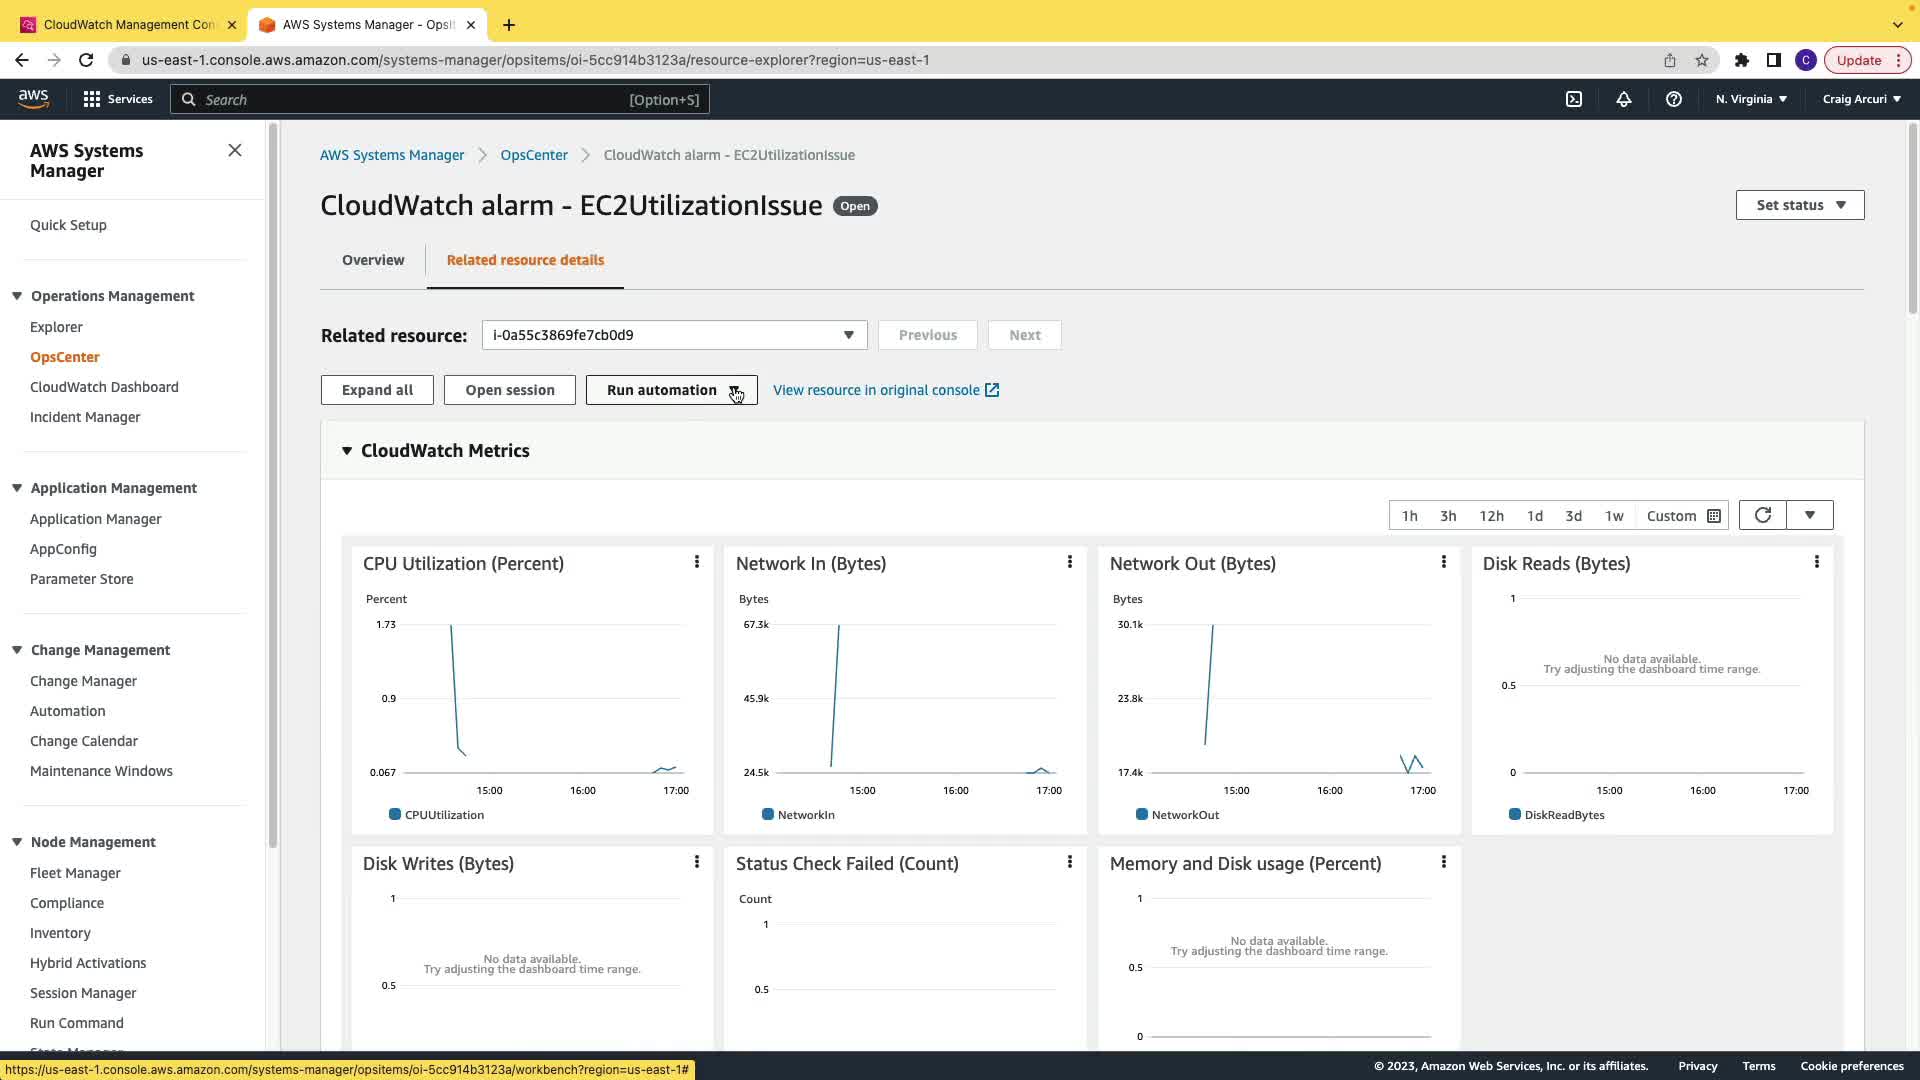Open the AWS CloudShell icon
Screen dimensions: 1920x1080
tap(1573, 99)
